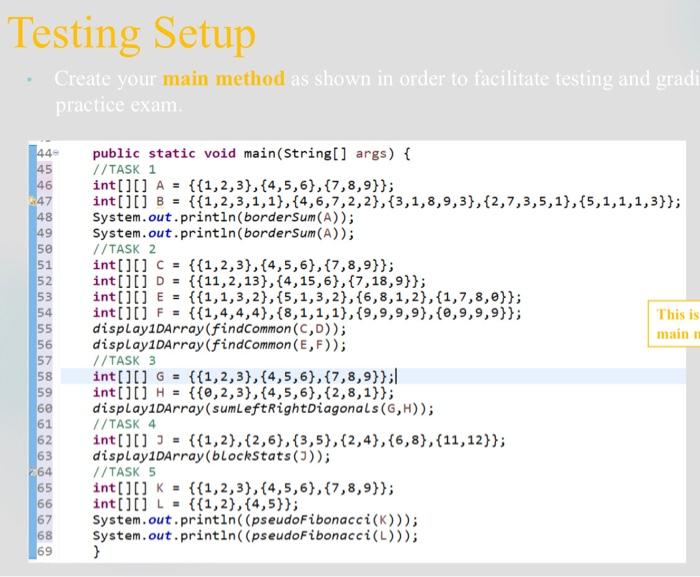The image size is (700, 577).
Task: Select the line 'public static void main(String[] args) {'
Action: 251,154
